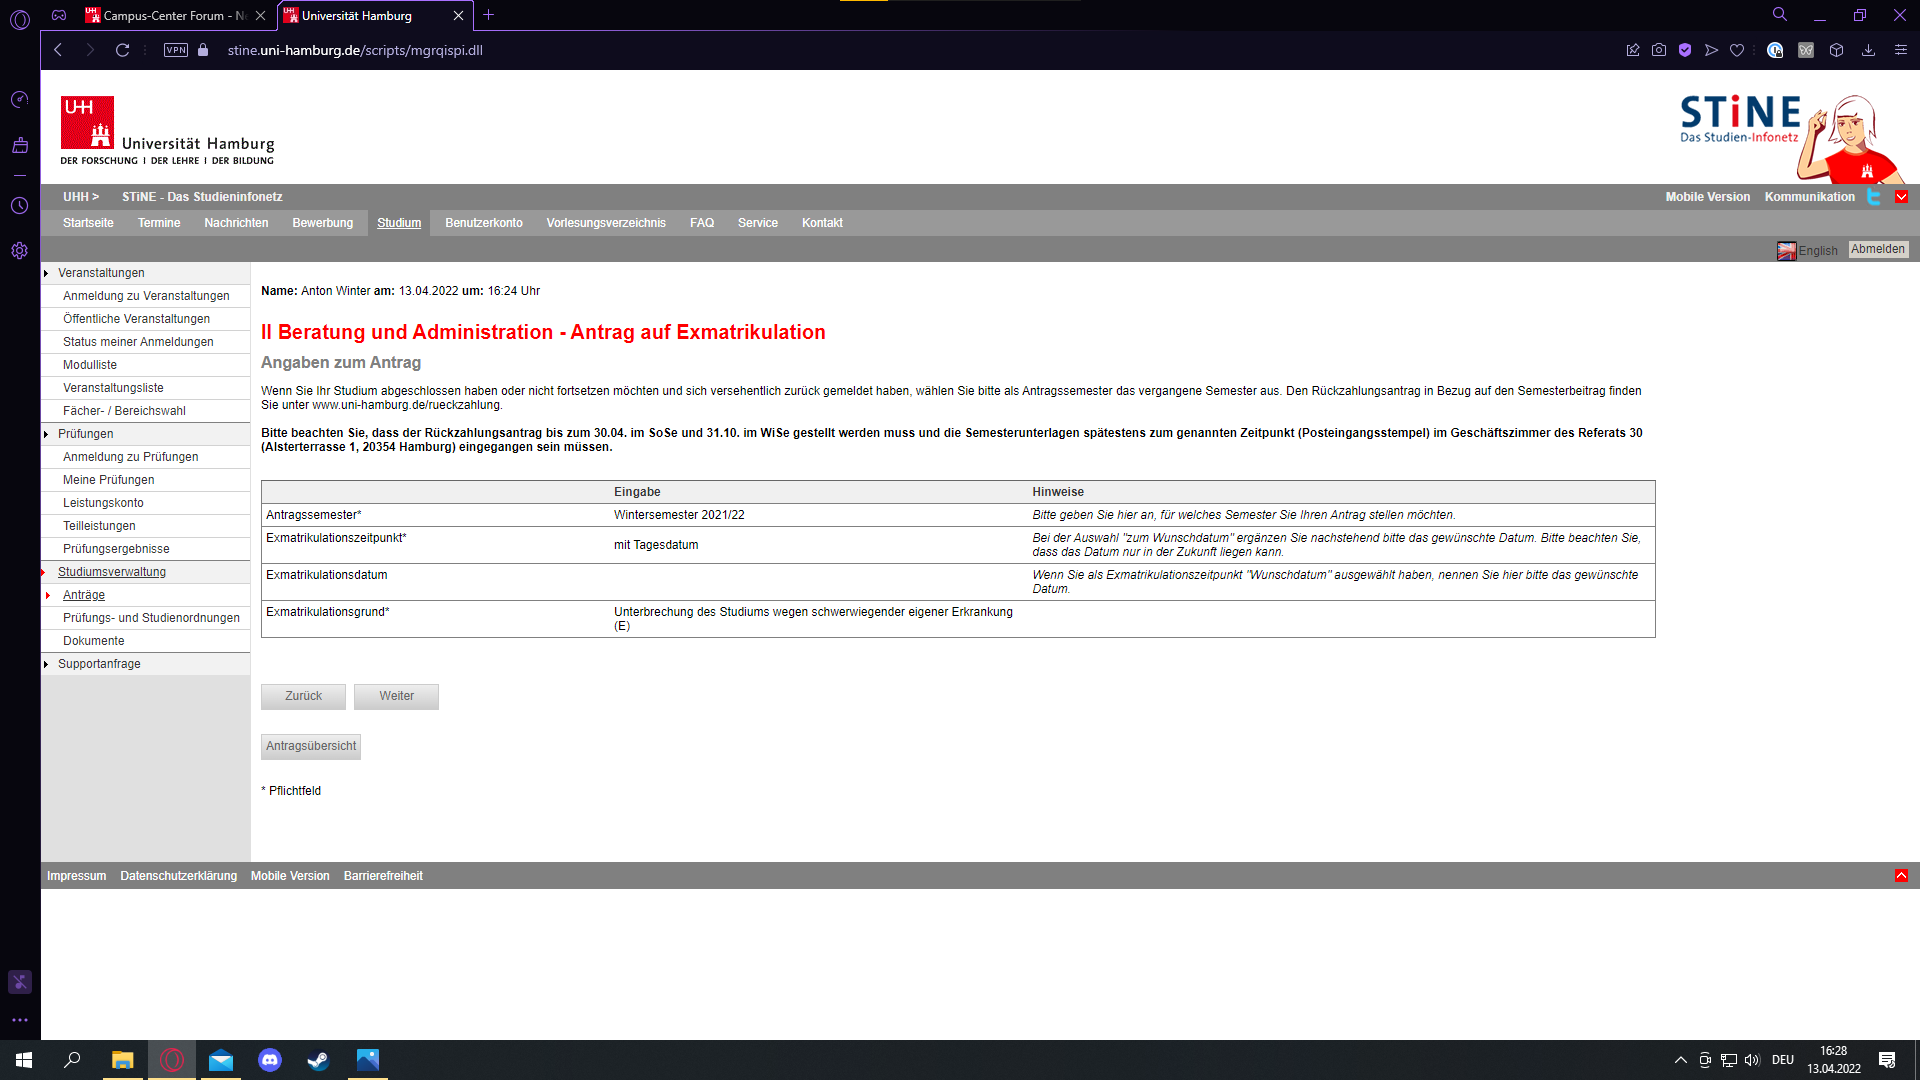Click the heart bookmark icon
The image size is (1920, 1080).
pyautogui.click(x=1737, y=50)
